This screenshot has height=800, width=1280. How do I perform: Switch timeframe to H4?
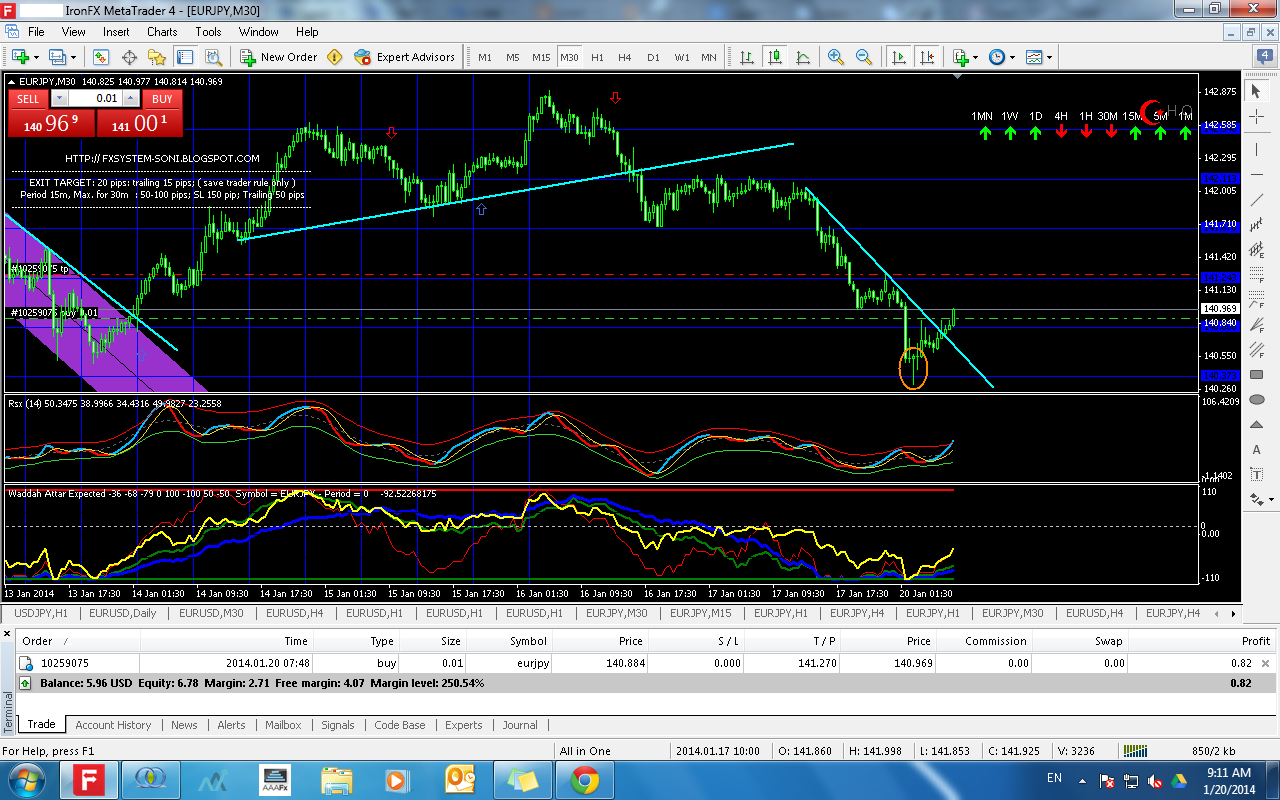pyautogui.click(x=625, y=57)
